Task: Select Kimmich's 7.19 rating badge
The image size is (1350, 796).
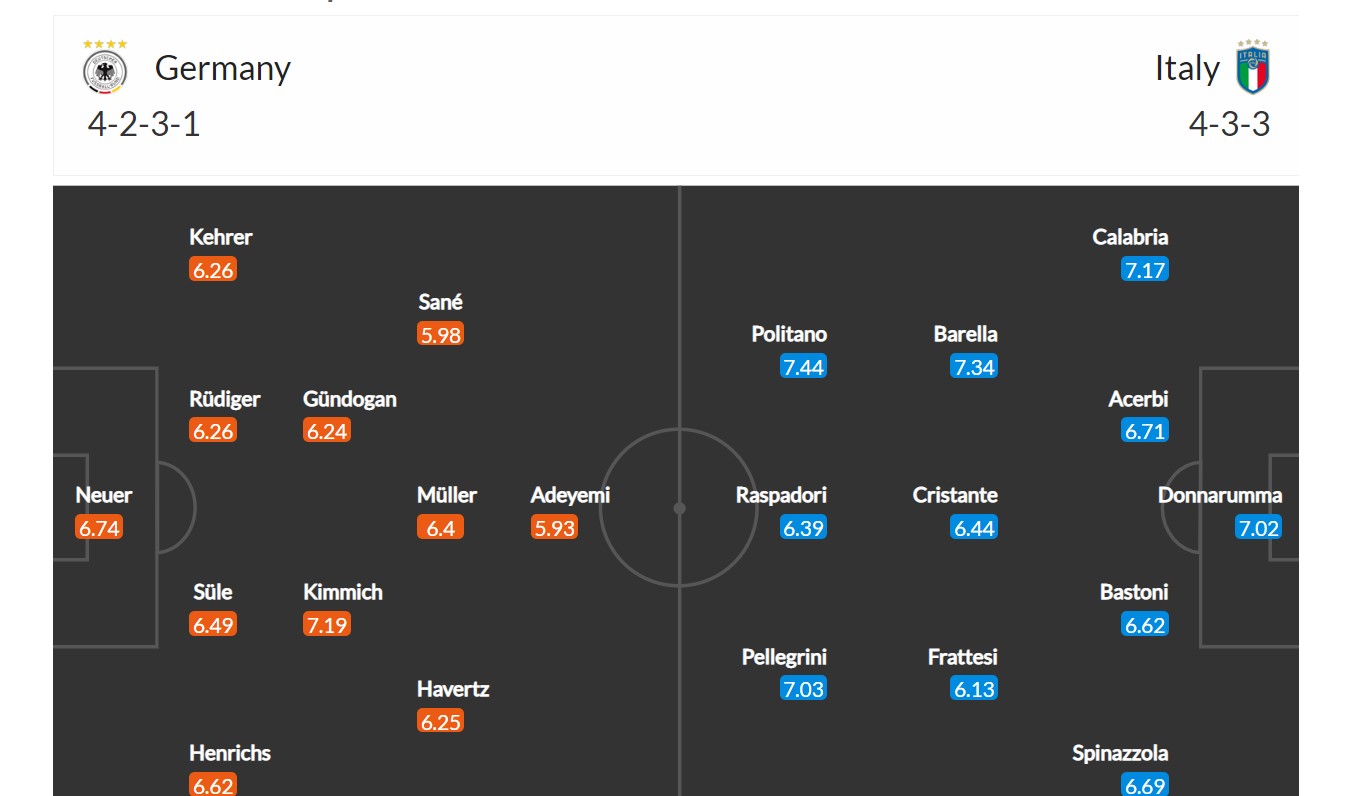Action: pos(327,625)
